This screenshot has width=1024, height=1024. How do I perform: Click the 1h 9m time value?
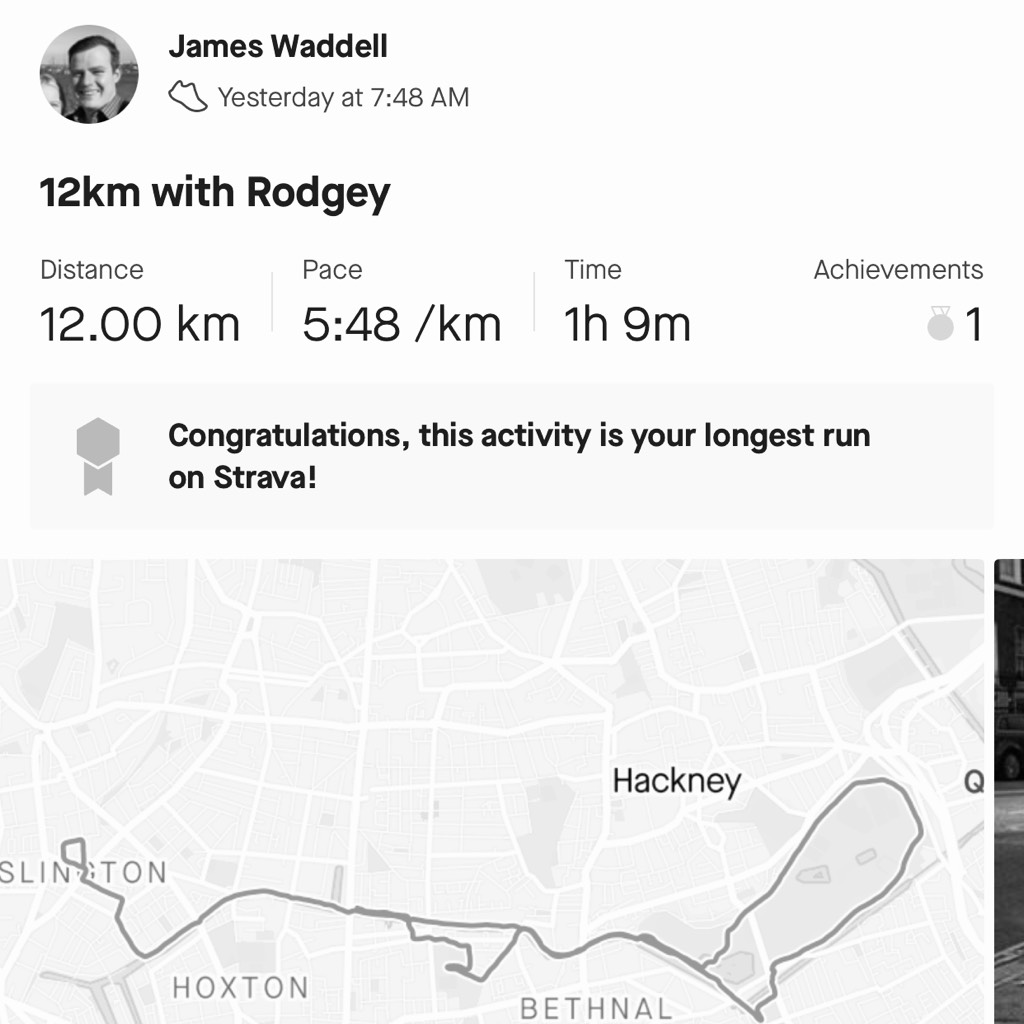pos(627,325)
